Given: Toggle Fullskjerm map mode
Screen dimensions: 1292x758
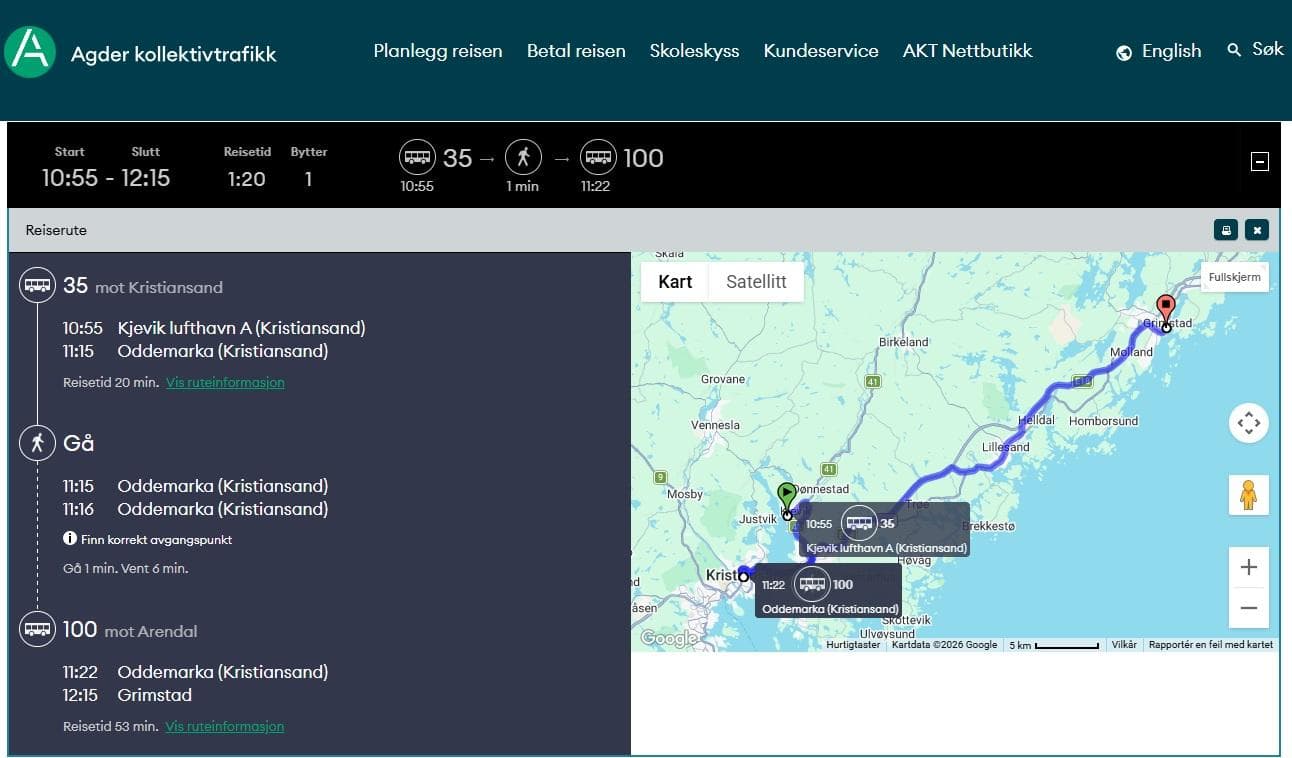Looking at the screenshot, I should pyautogui.click(x=1234, y=277).
